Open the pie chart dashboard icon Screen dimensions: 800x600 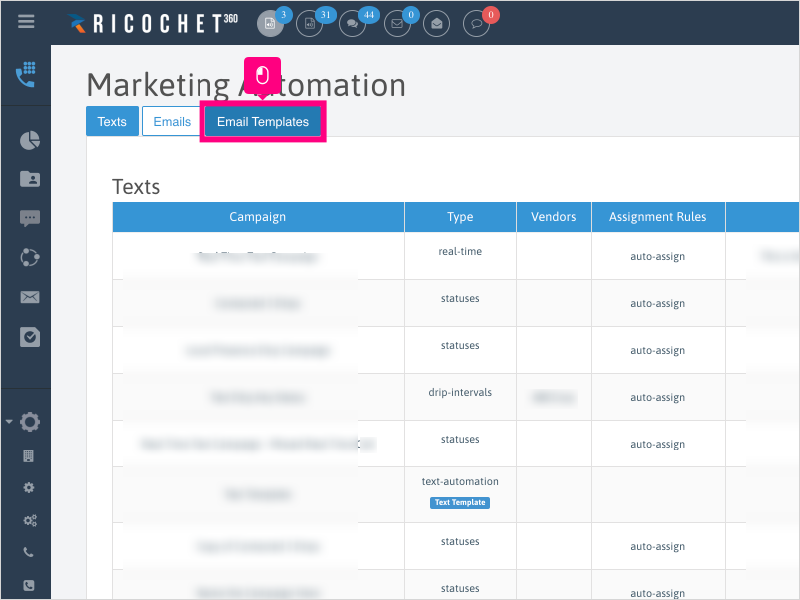(x=30, y=140)
